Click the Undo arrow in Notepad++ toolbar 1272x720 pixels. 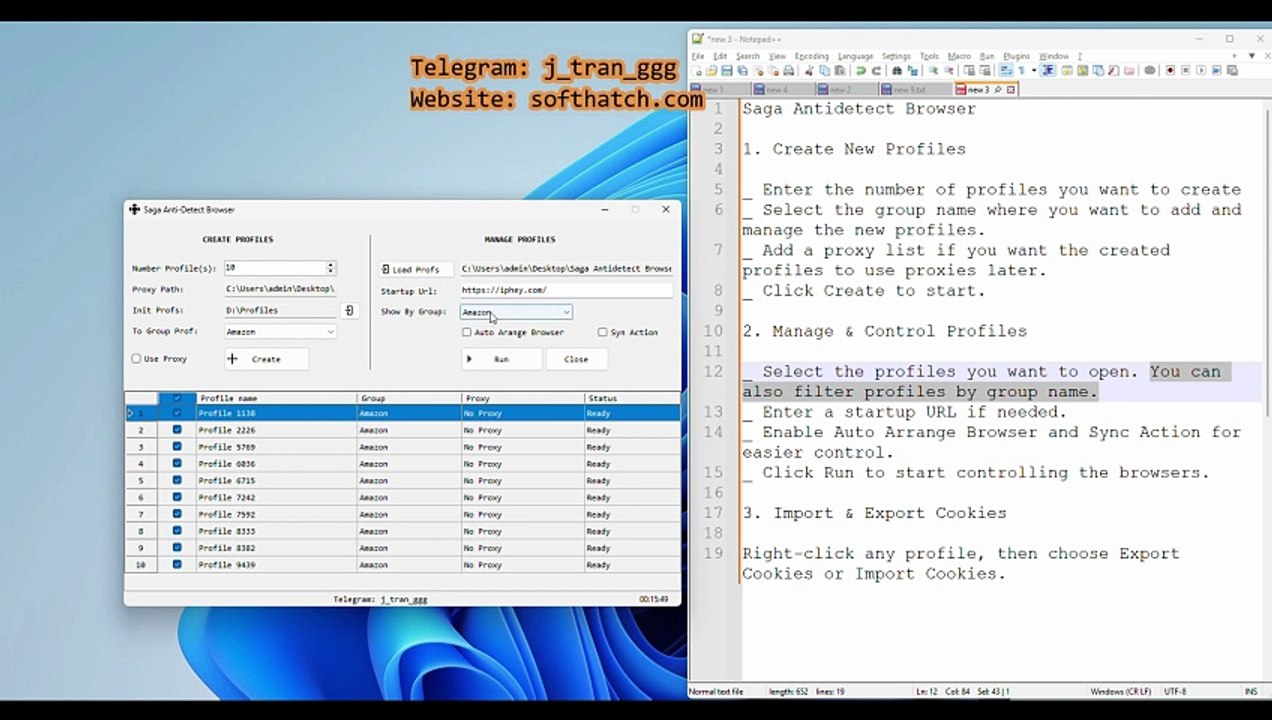(861, 71)
